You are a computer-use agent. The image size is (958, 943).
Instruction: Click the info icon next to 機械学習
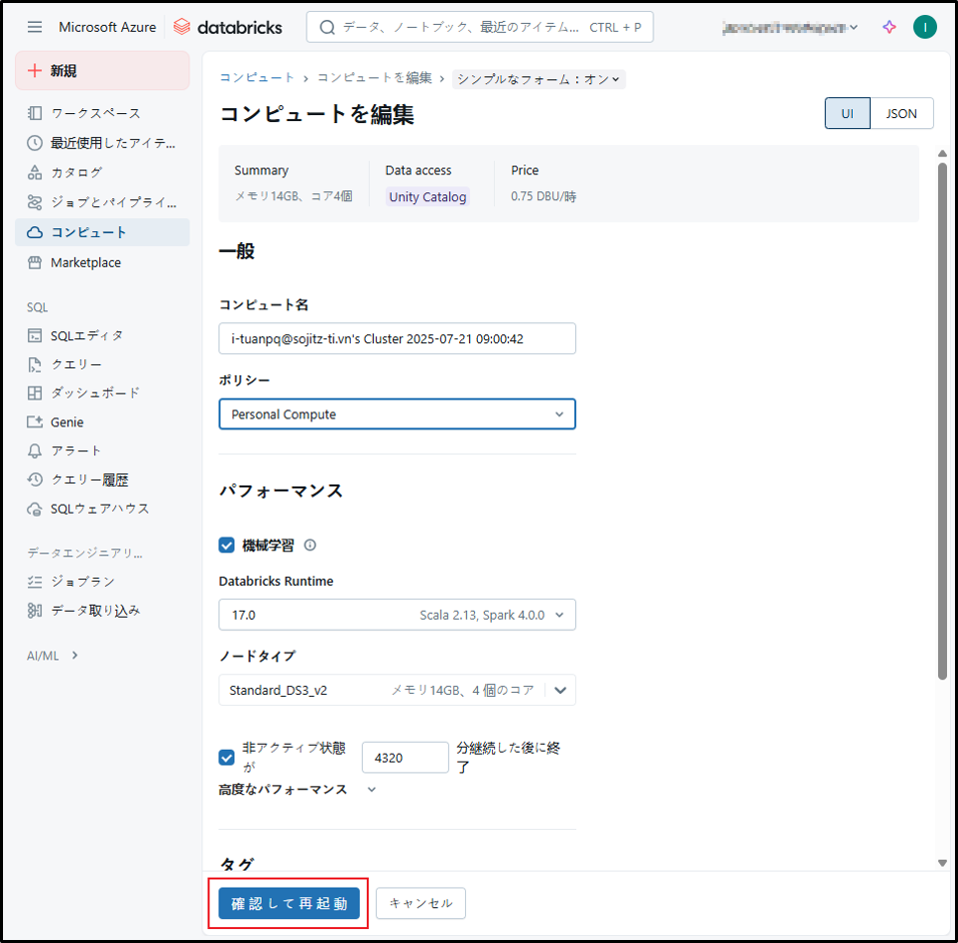[310, 545]
